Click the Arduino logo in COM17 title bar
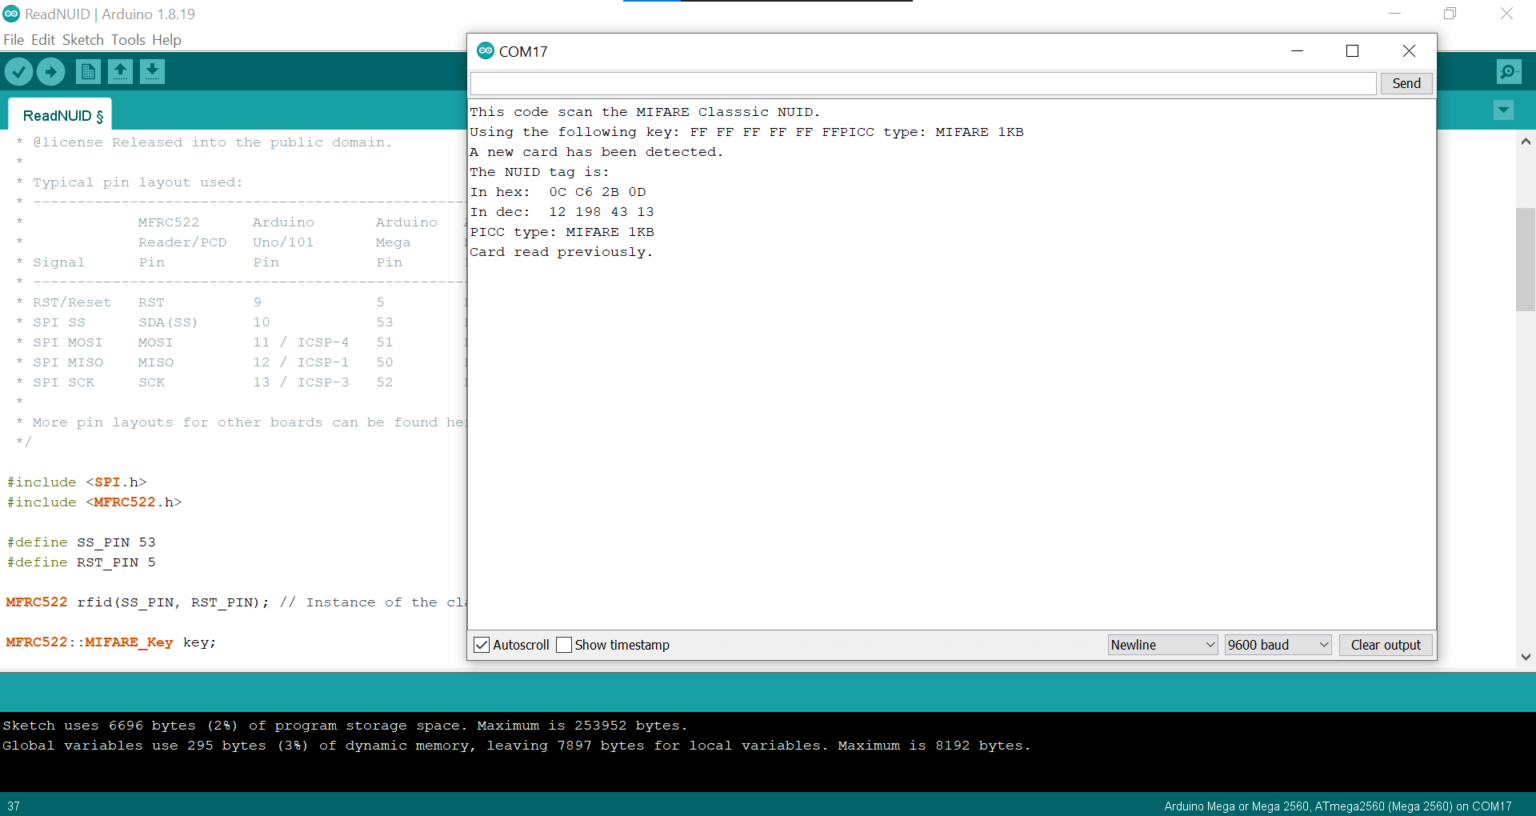This screenshot has width=1536, height=816. pyautogui.click(x=485, y=51)
